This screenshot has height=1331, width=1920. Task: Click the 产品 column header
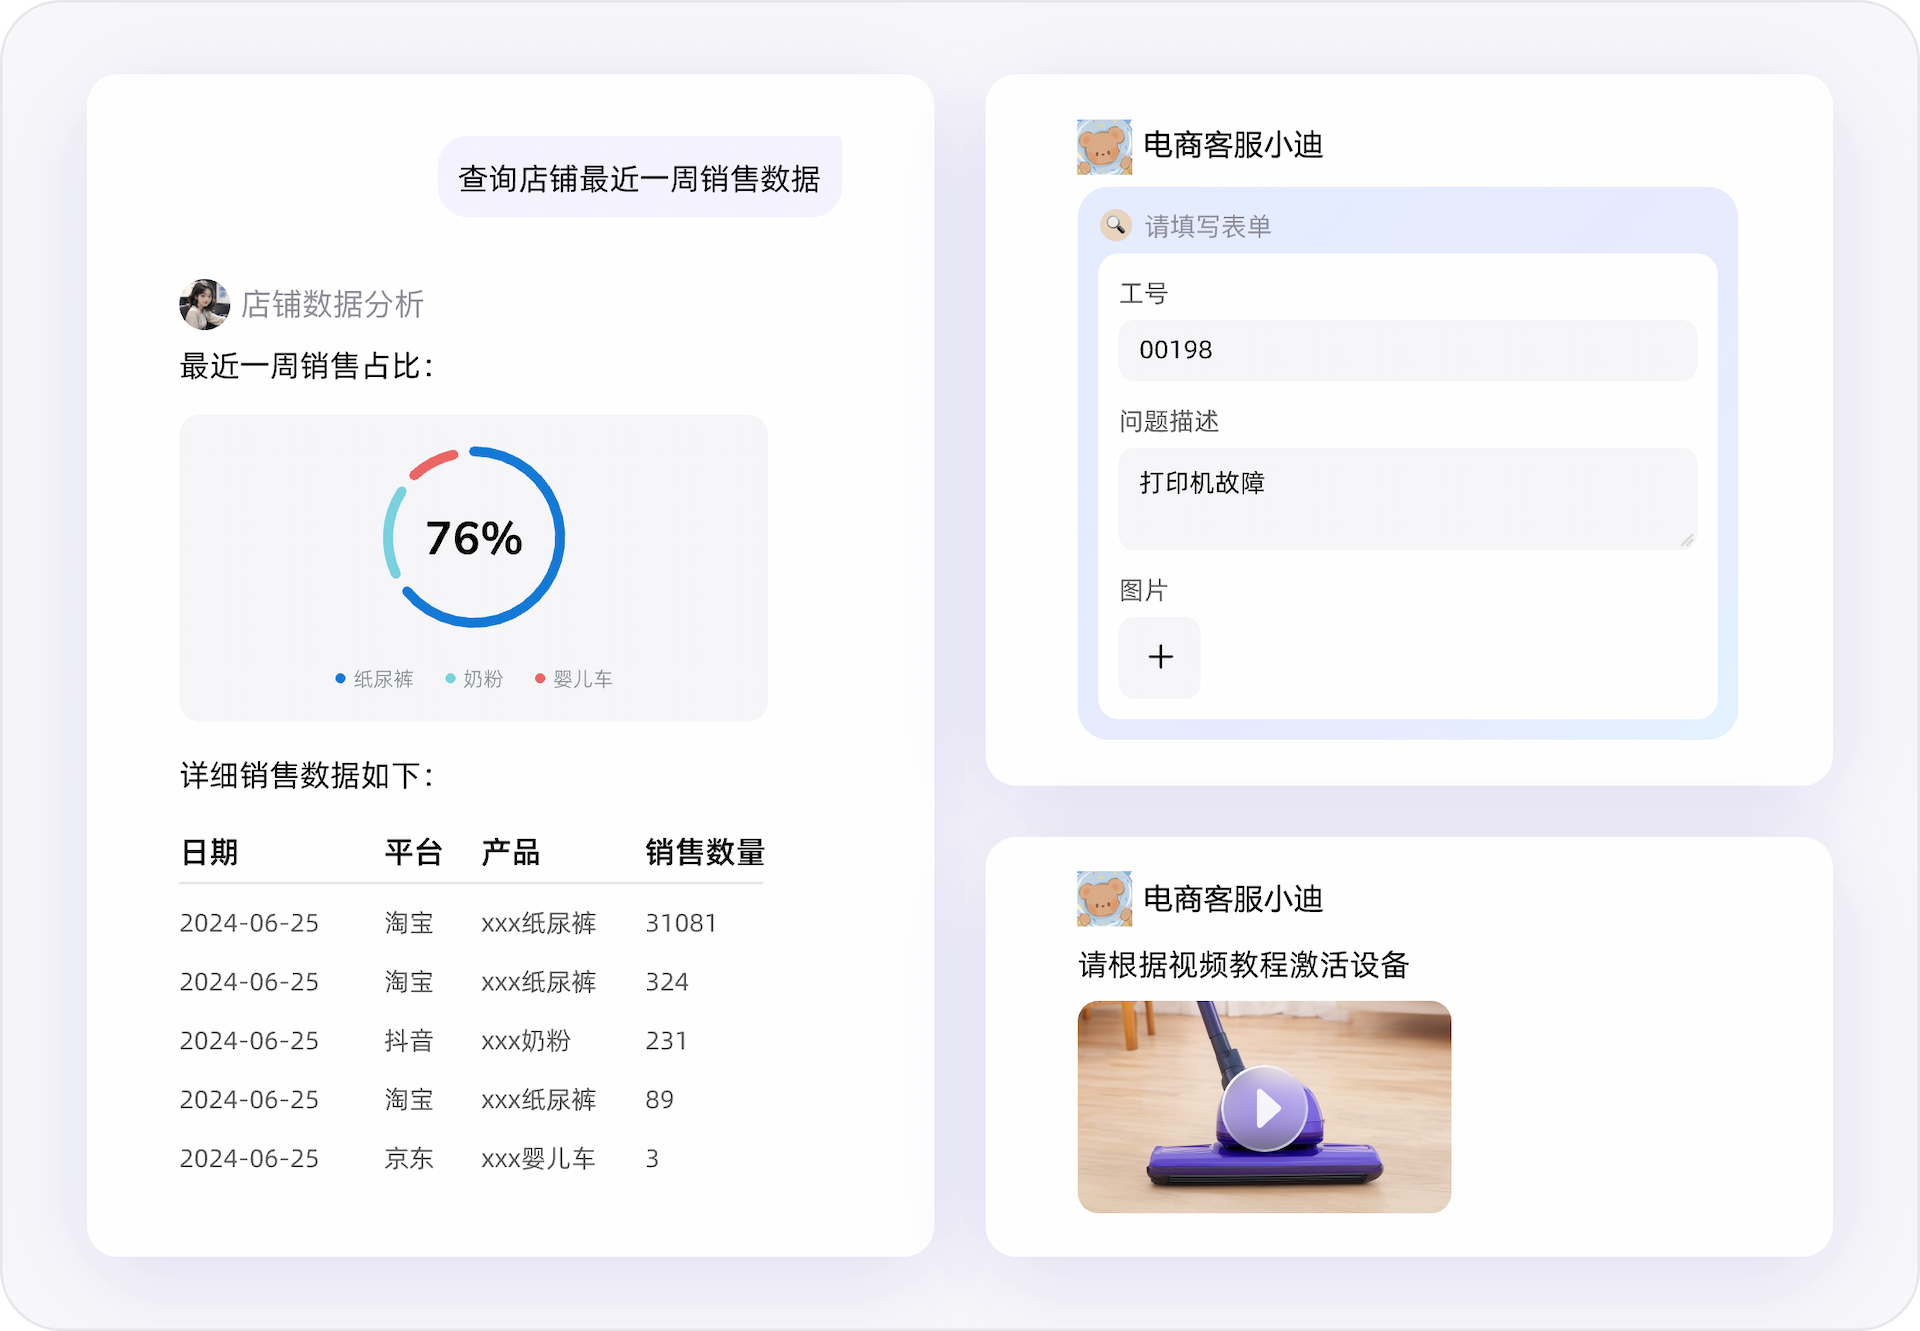(x=511, y=852)
